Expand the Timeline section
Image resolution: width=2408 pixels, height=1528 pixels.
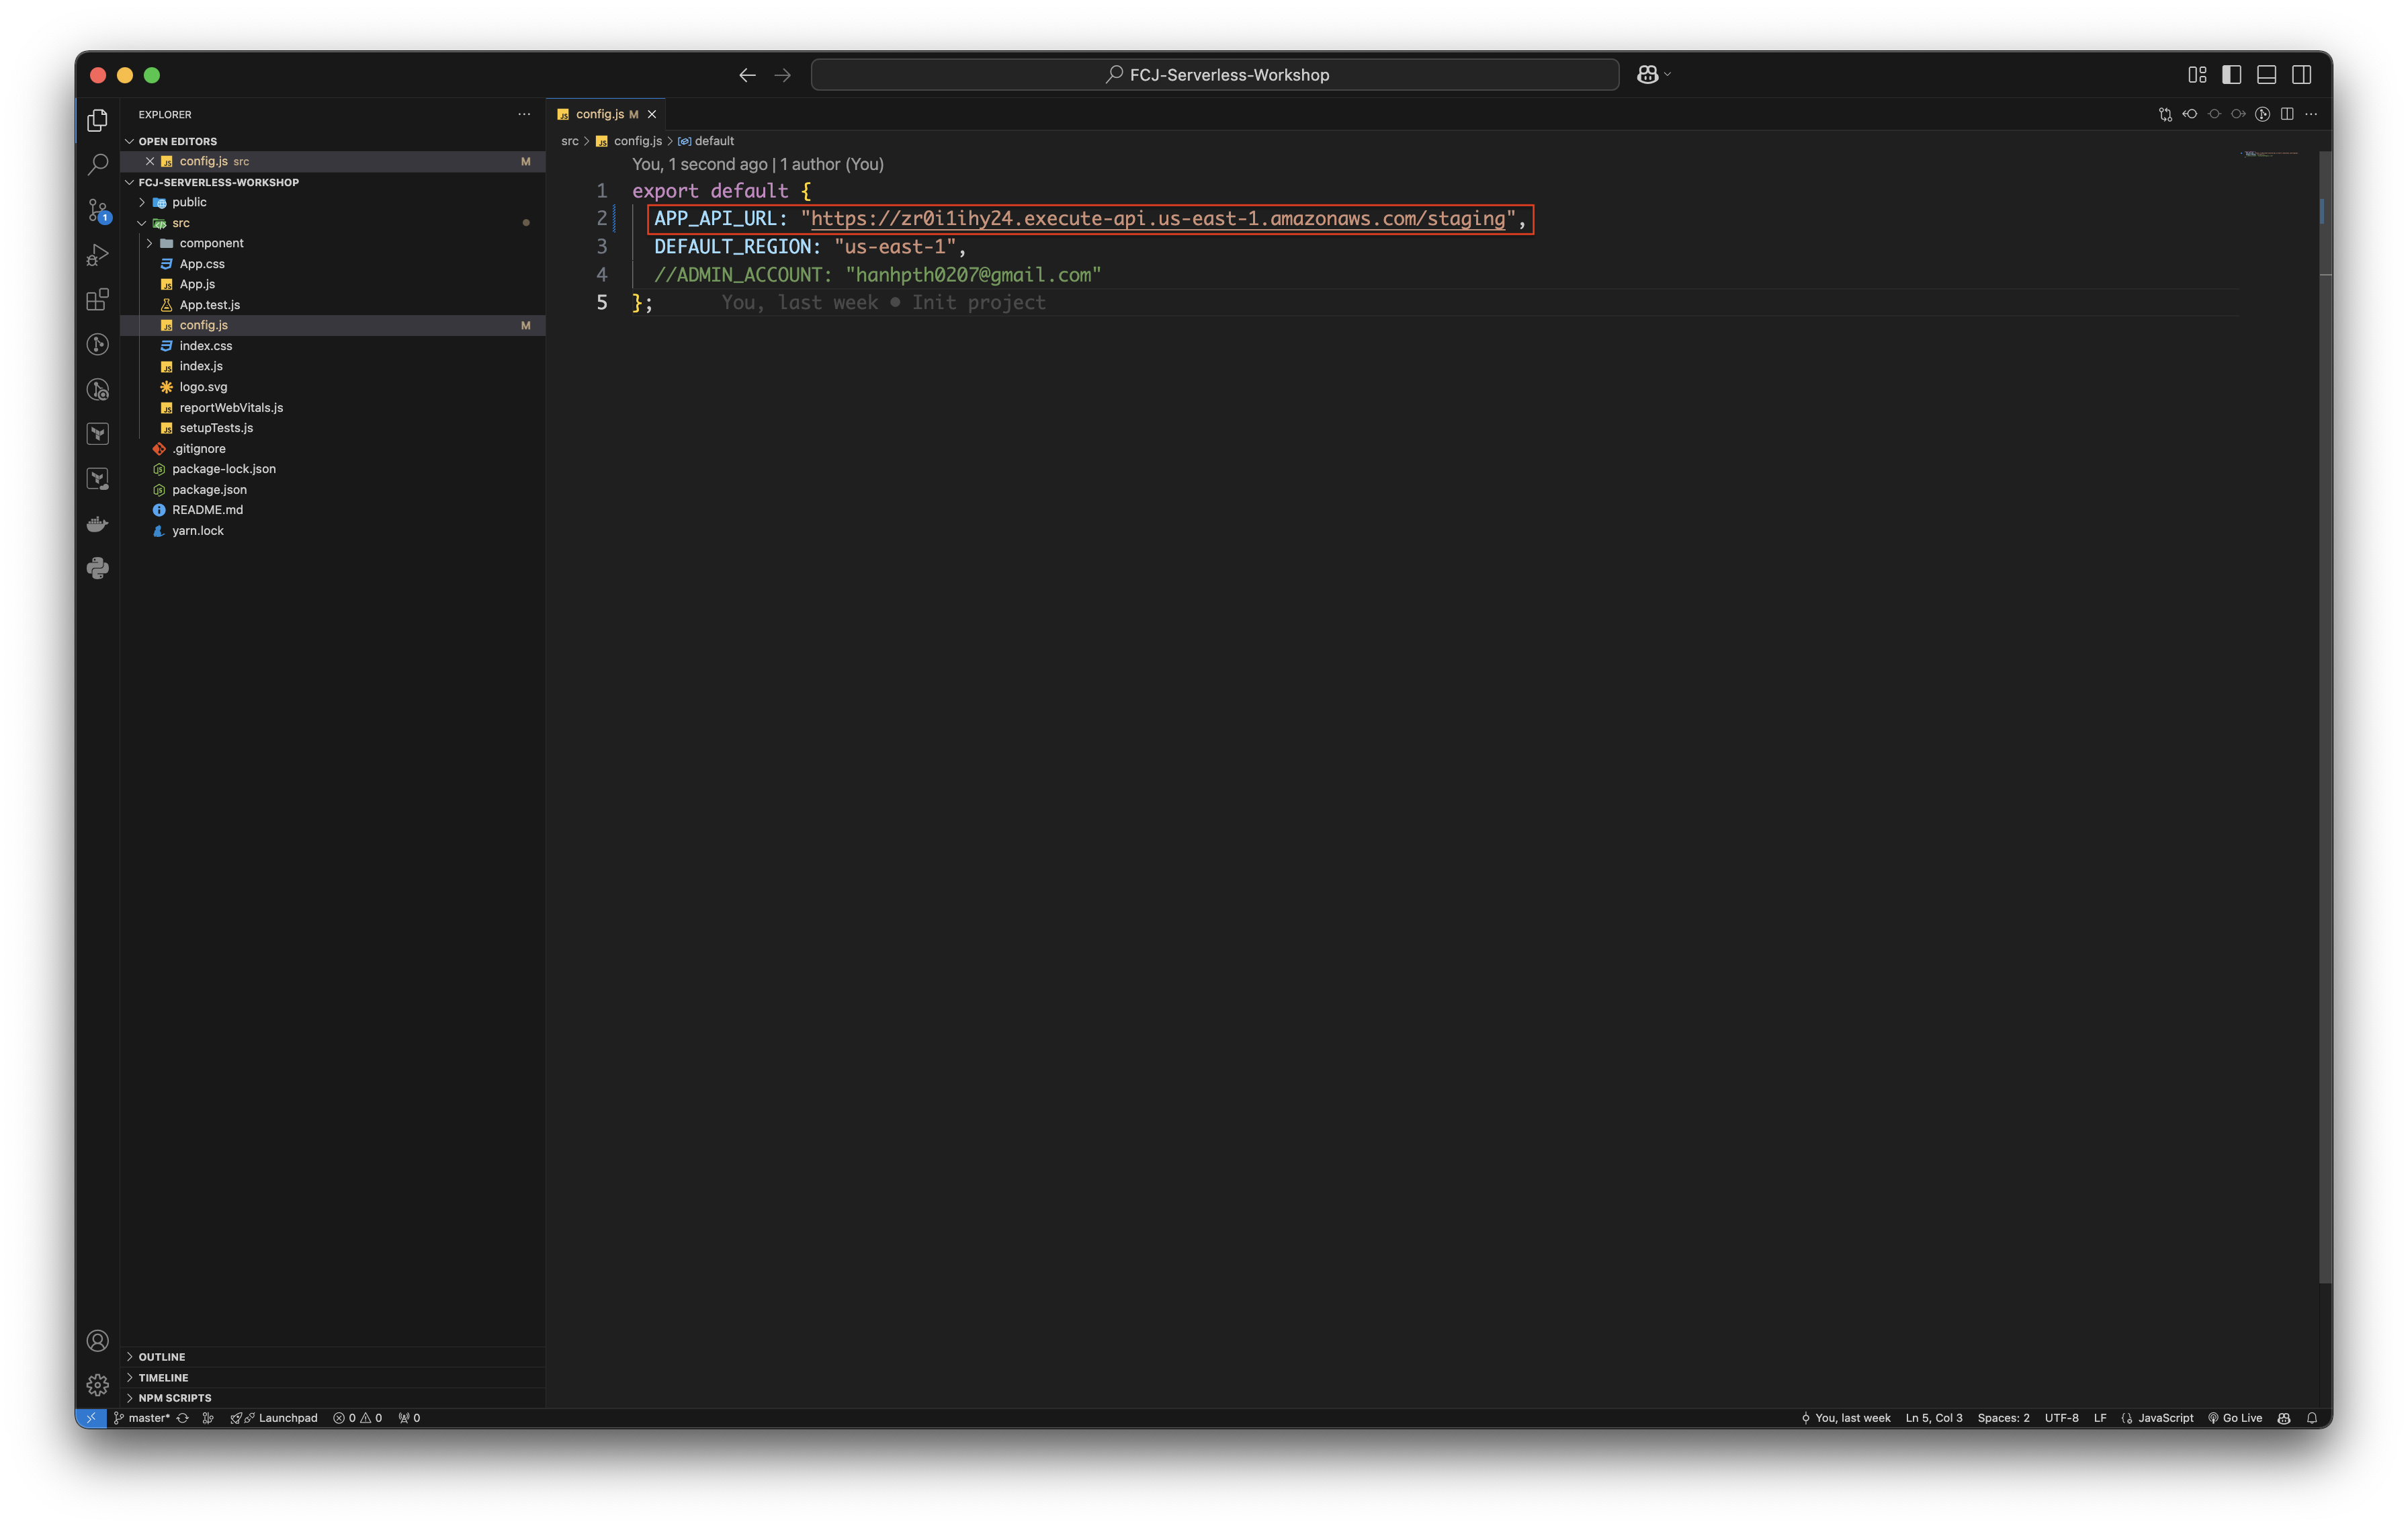[163, 1378]
